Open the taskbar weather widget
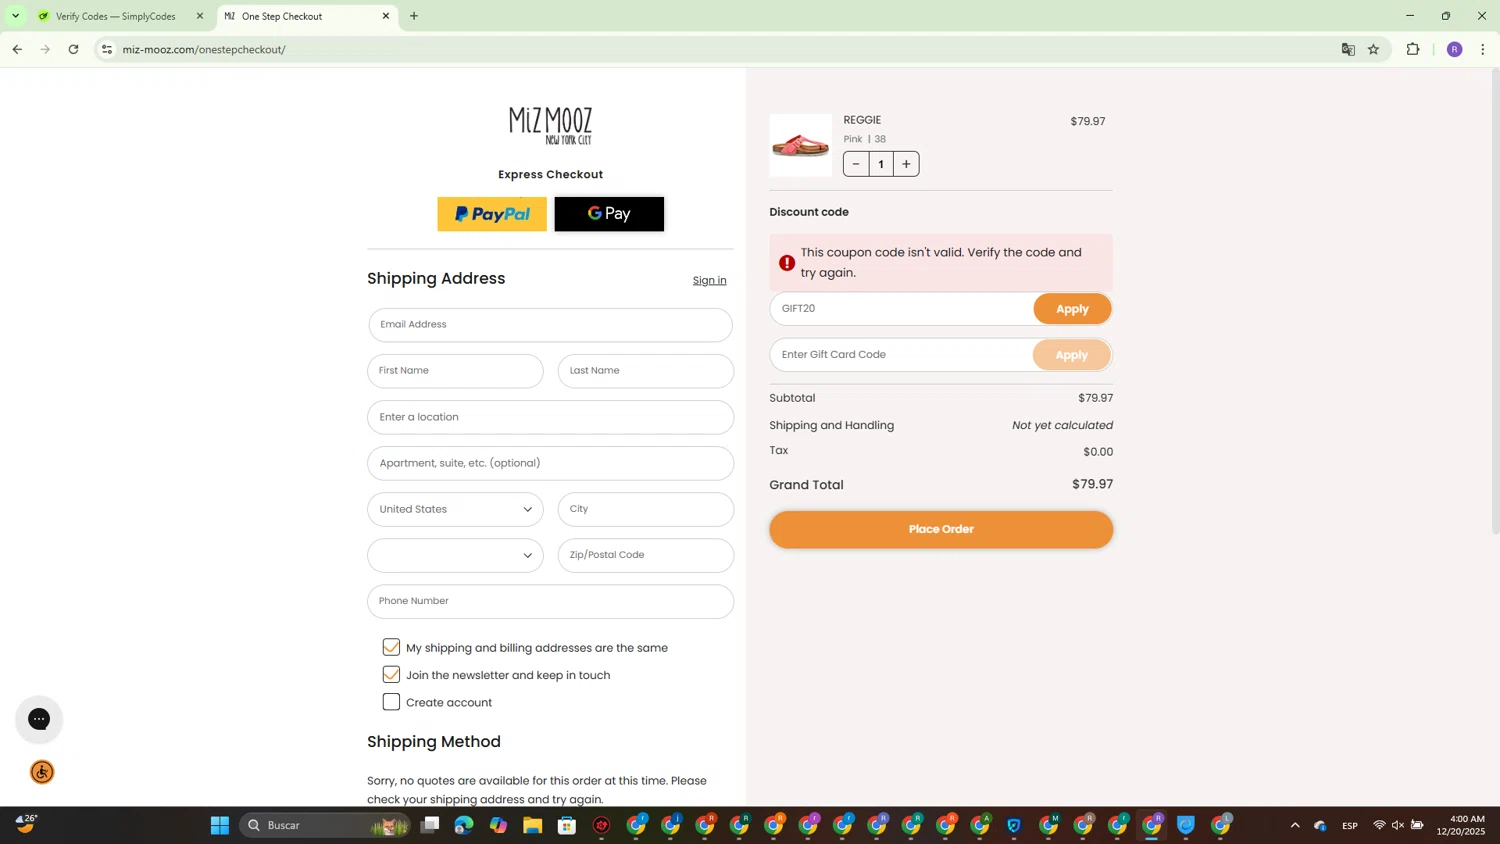 (26, 825)
